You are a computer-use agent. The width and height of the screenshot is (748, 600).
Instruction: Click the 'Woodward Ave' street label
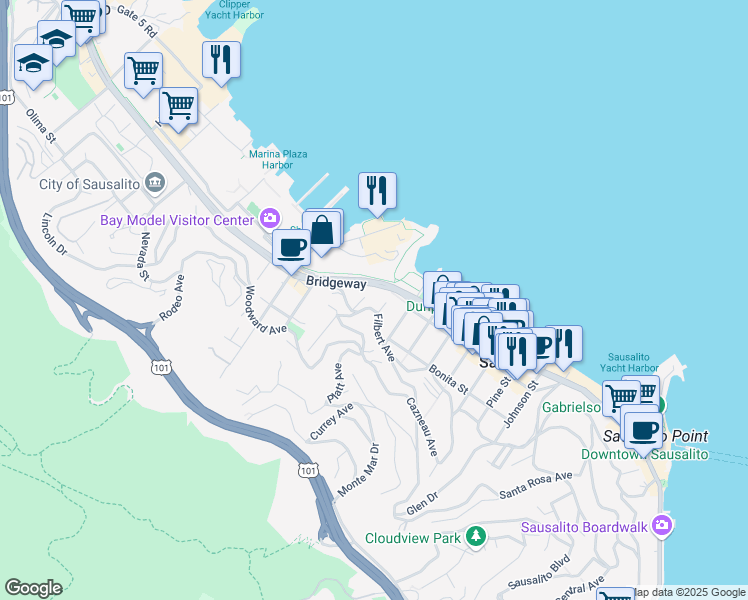coord(264,310)
